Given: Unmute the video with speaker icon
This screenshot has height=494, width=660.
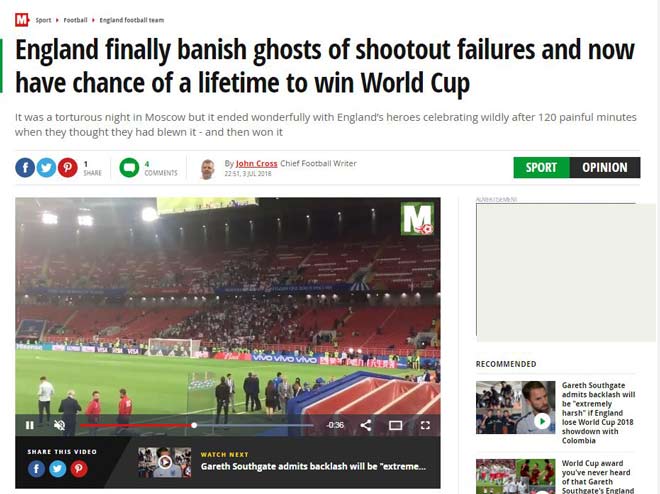Looking at the screenshot, I should (x=59, y=425).
